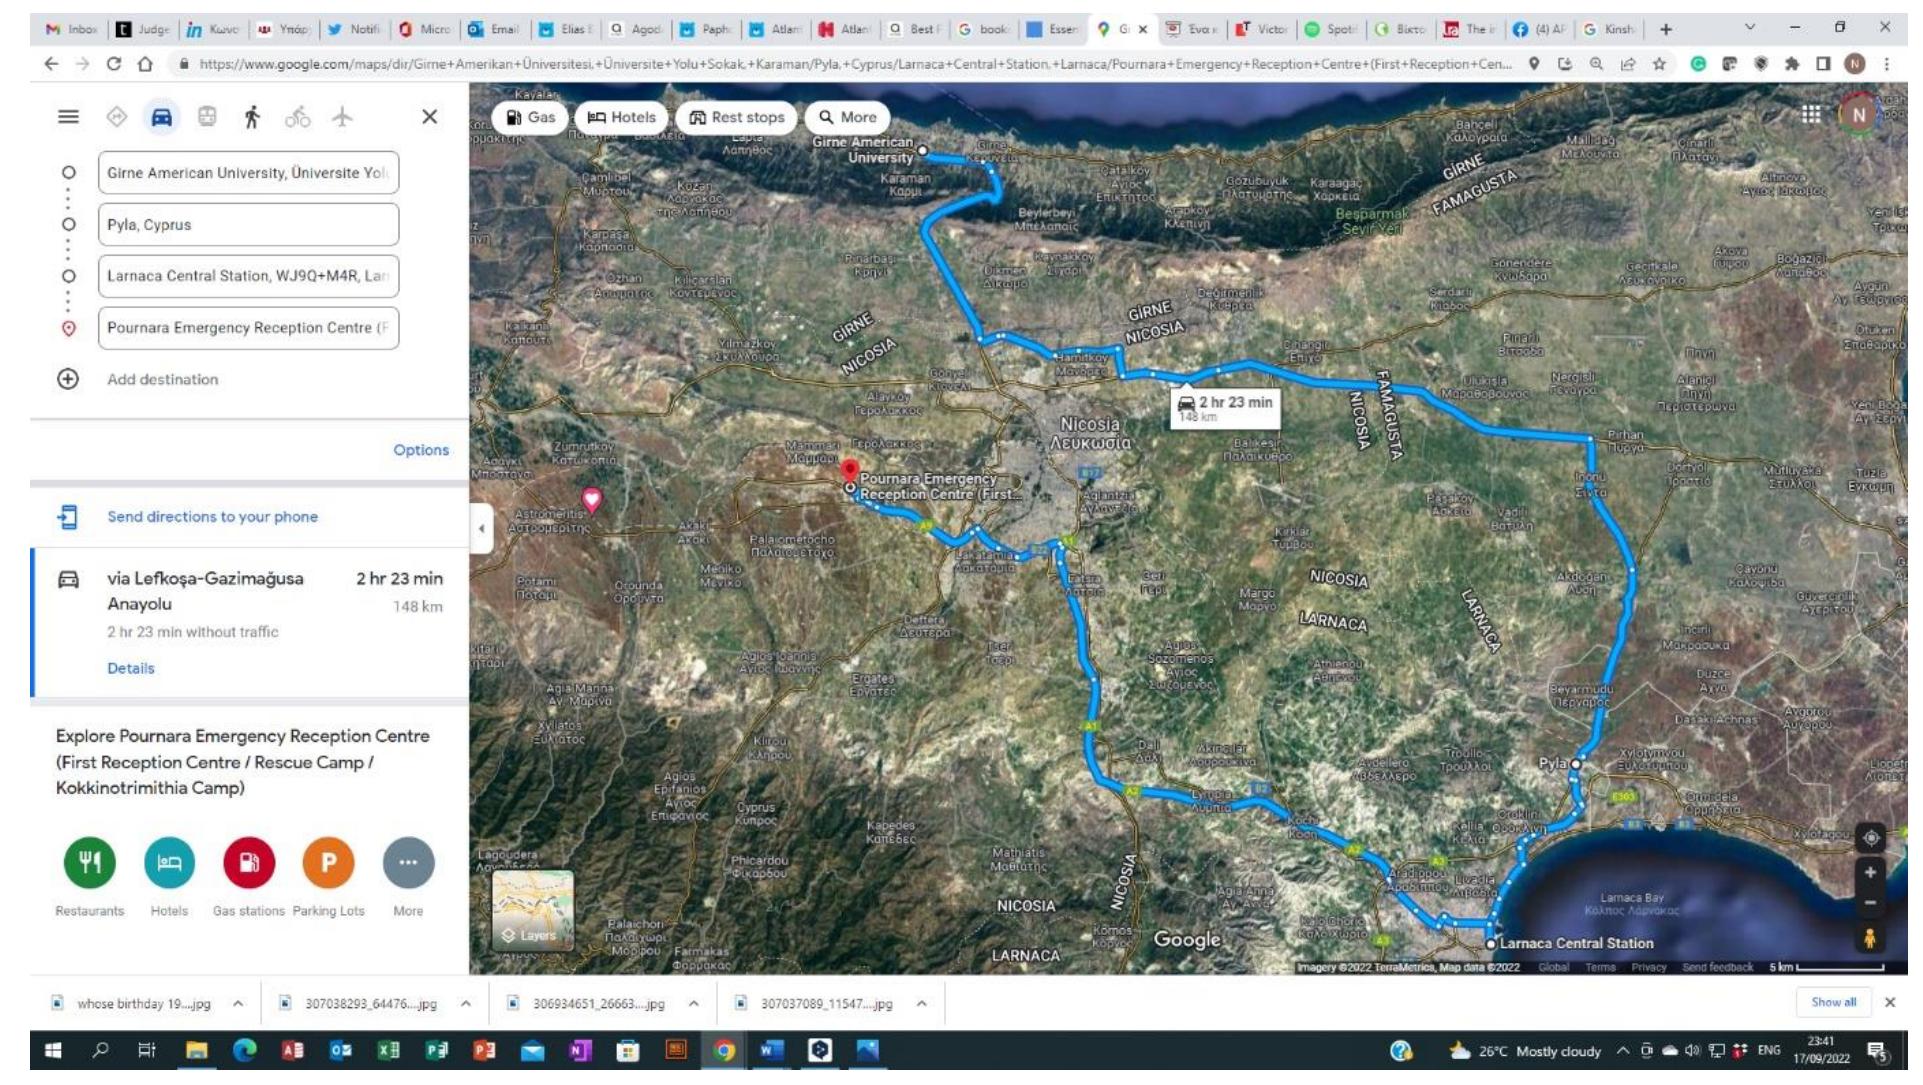This screenshot has width=1923, height=1085.
Task: Search nearby Parking Lots orange icon
Action: pyautogui.click(x=328, y=863)
